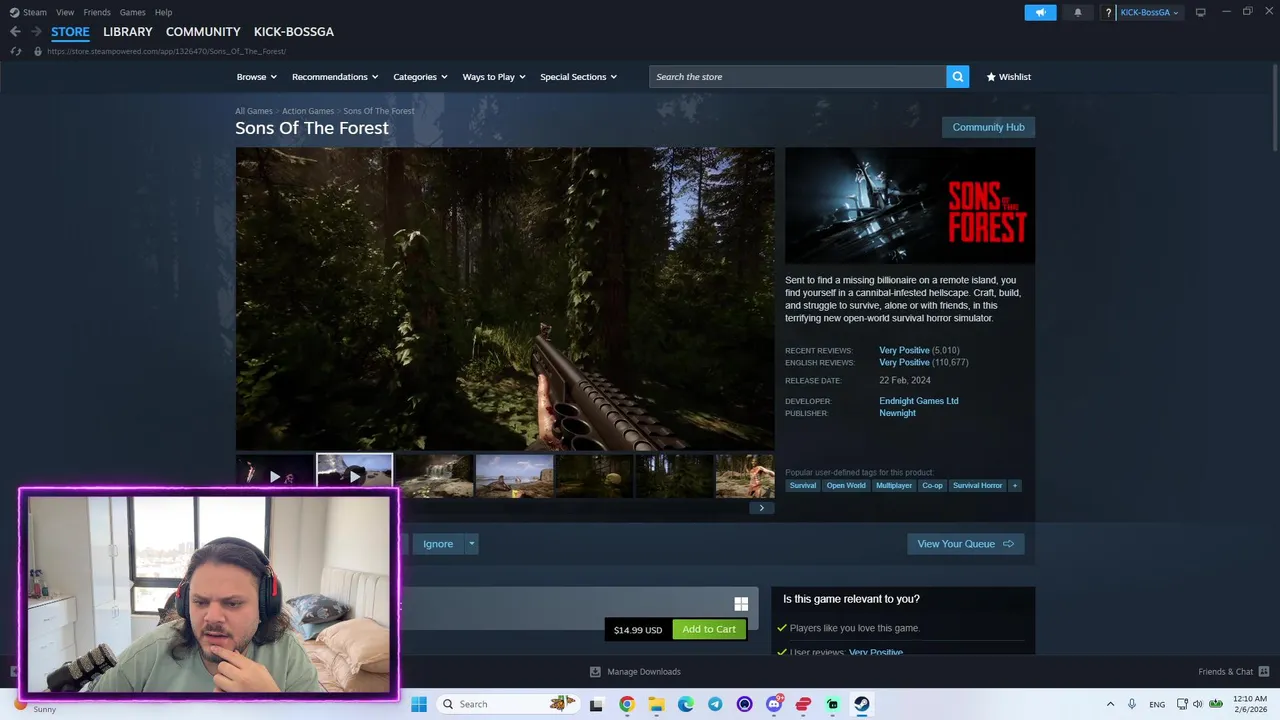Open Friends & Chat icon
The width and height of the screenshot is (1280, 720).
pyautogui.click(x=1264, y=672)
